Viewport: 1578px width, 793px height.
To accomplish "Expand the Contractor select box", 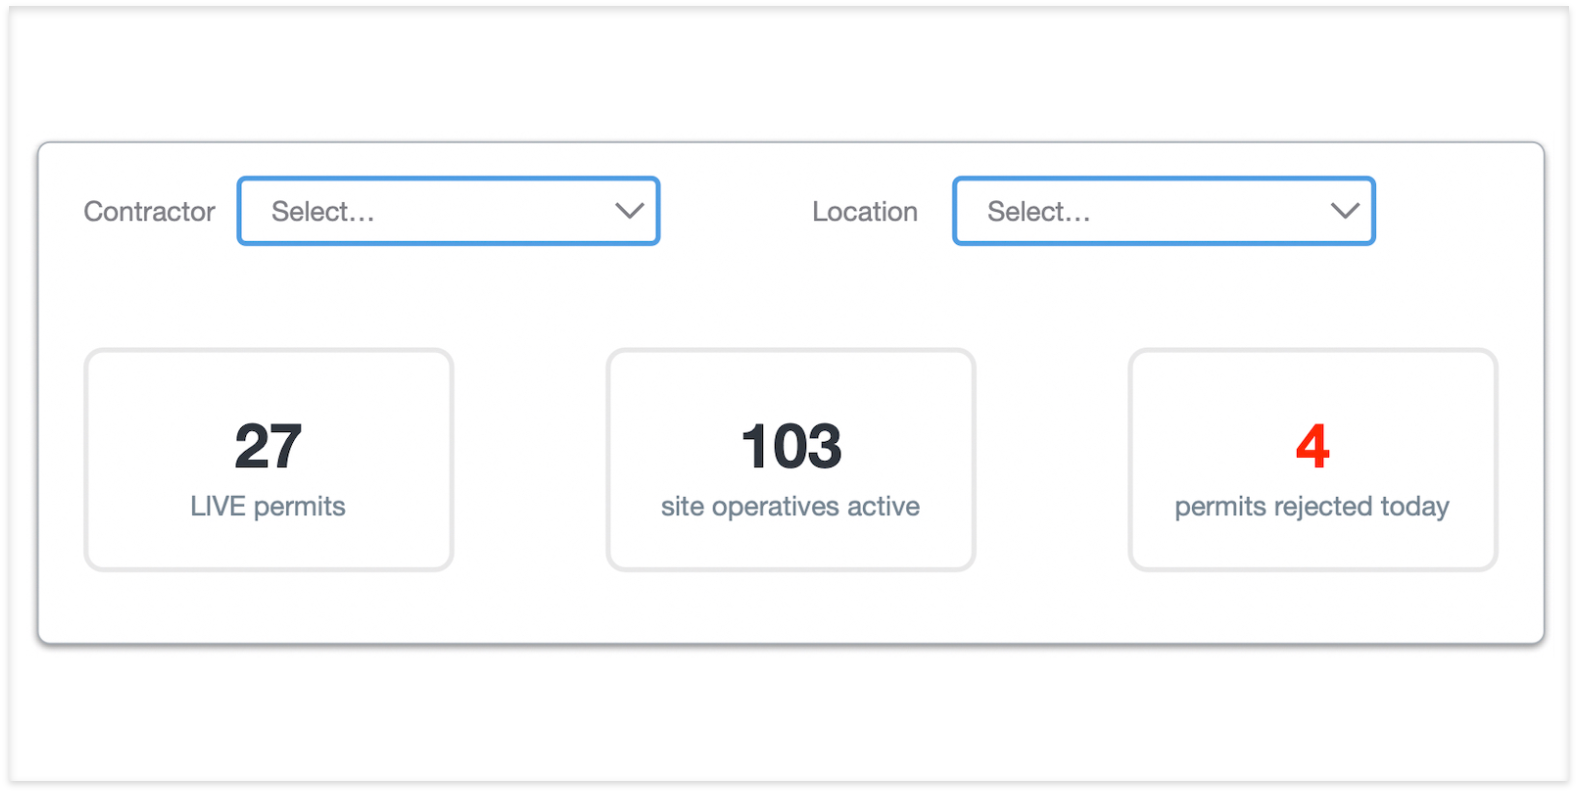I will (449, 211).
